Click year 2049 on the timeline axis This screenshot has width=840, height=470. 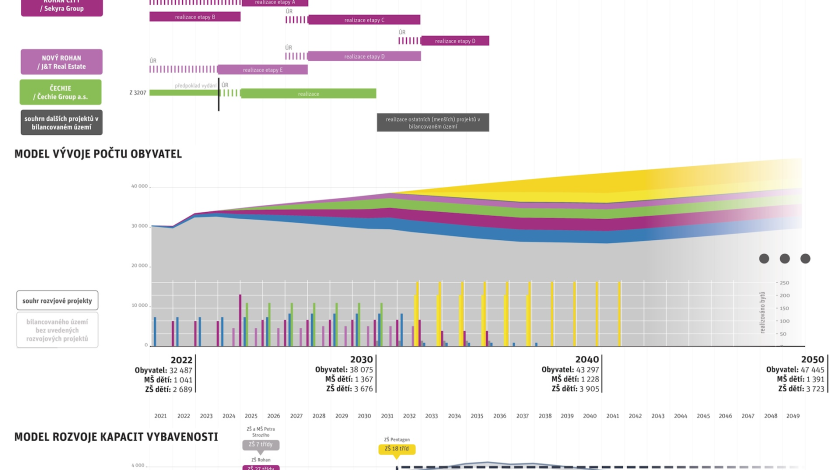[x=793, y=416]
